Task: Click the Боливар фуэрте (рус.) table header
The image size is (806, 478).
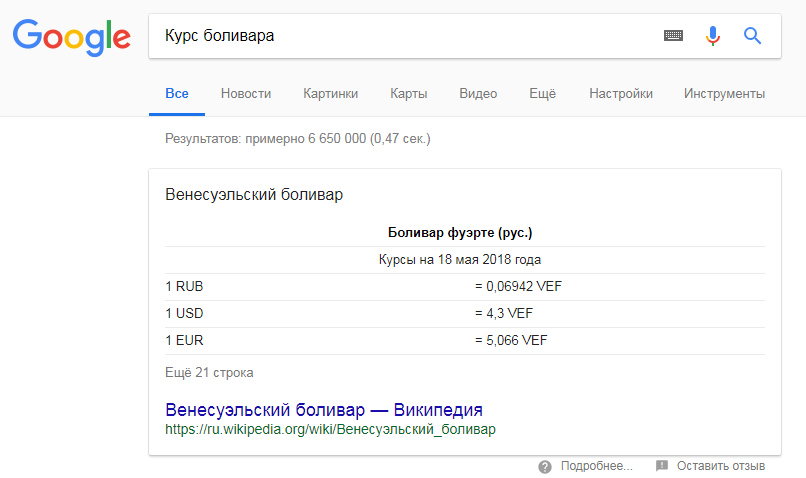Action: click(460, 233)
